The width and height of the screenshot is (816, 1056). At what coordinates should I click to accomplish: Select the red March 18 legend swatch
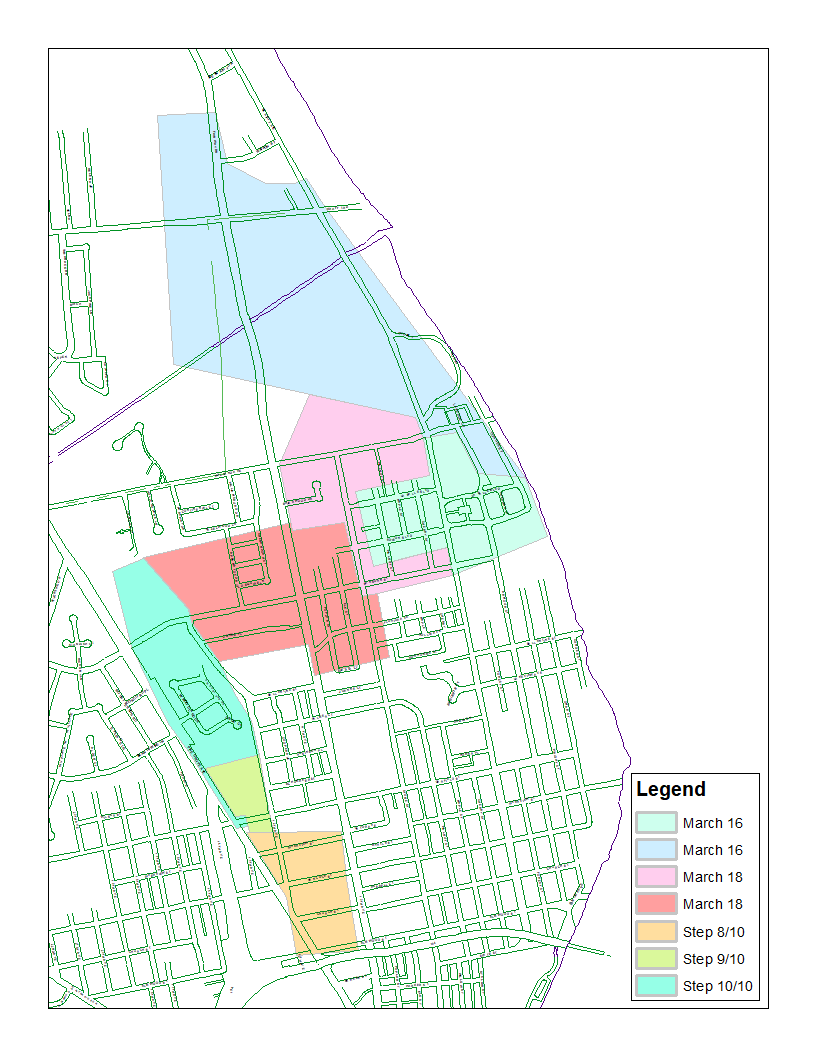point(656,904)
